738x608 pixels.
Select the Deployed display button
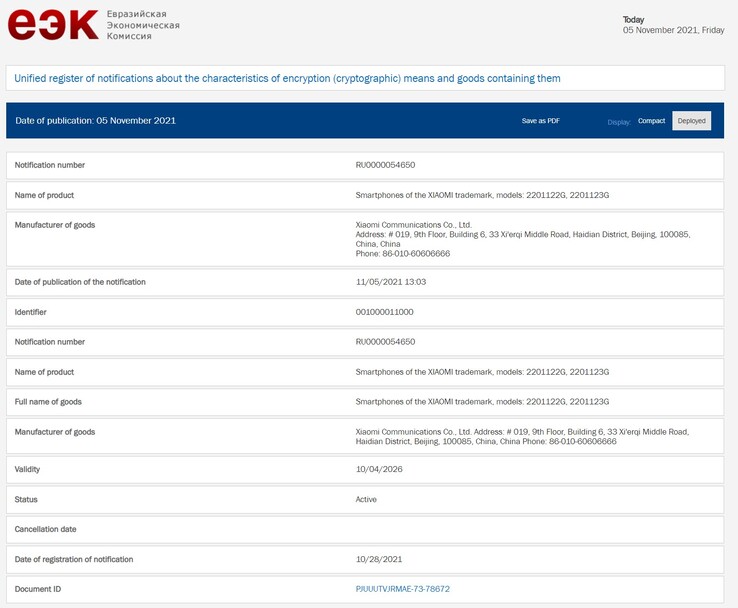click(x=691, y=121)
